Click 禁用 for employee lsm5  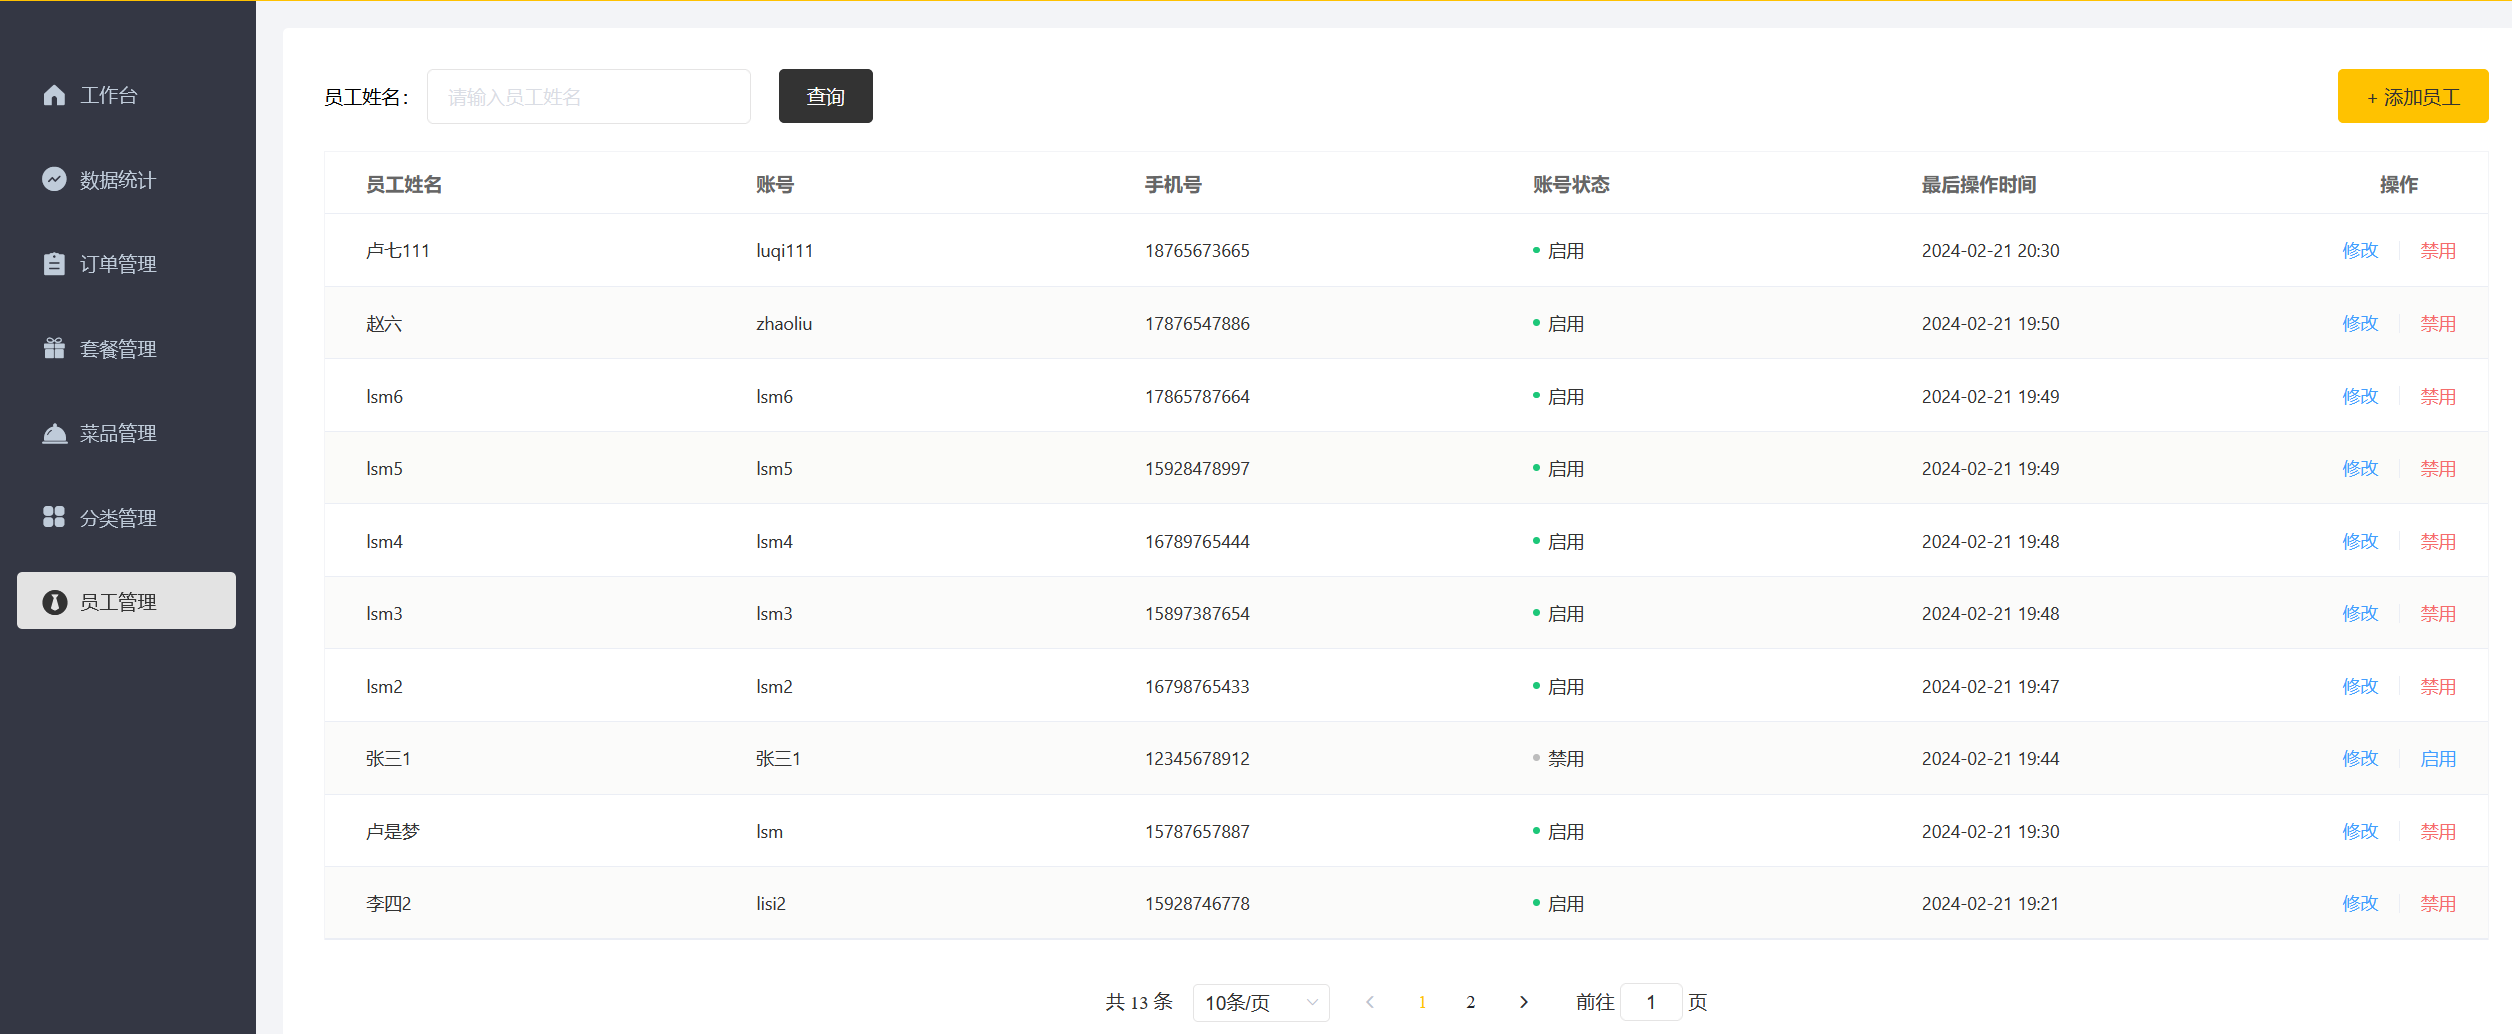[2438, 469]
